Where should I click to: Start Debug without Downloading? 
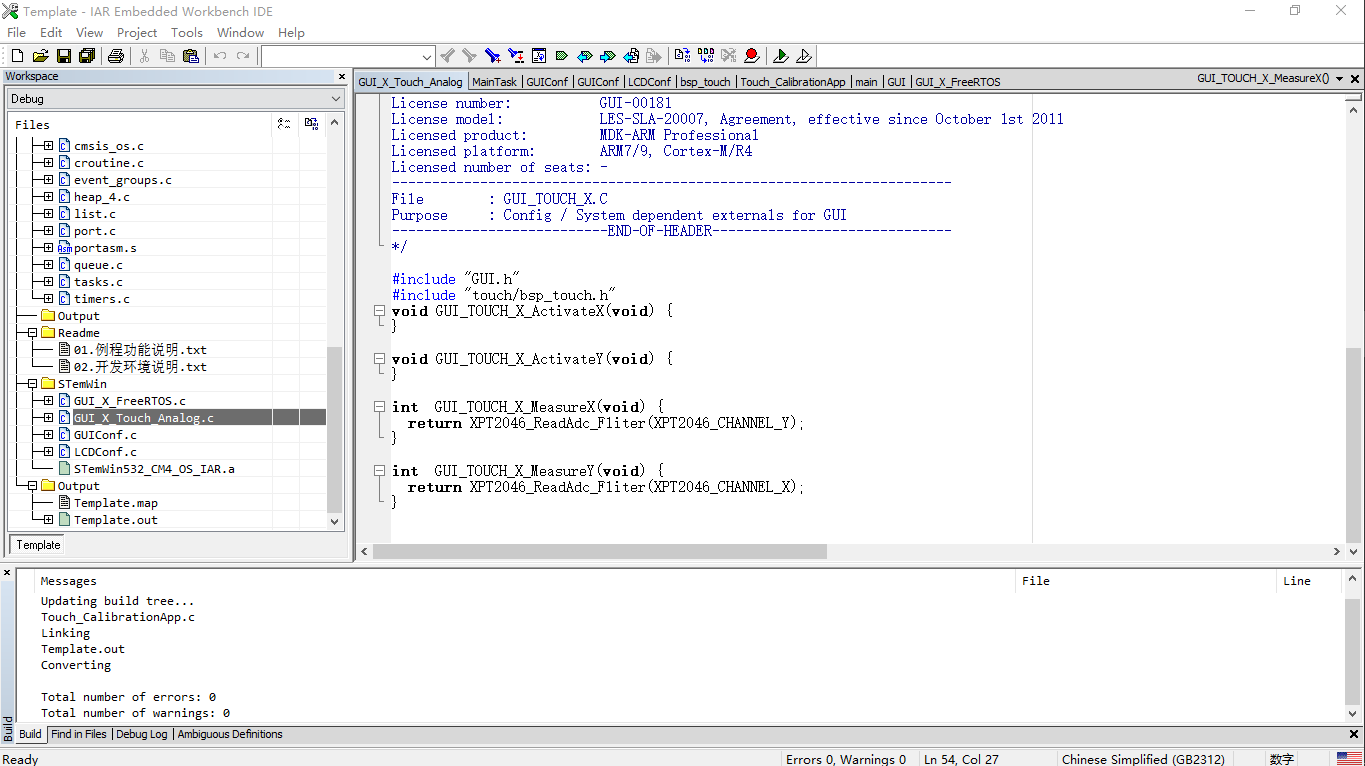(804, 56)
